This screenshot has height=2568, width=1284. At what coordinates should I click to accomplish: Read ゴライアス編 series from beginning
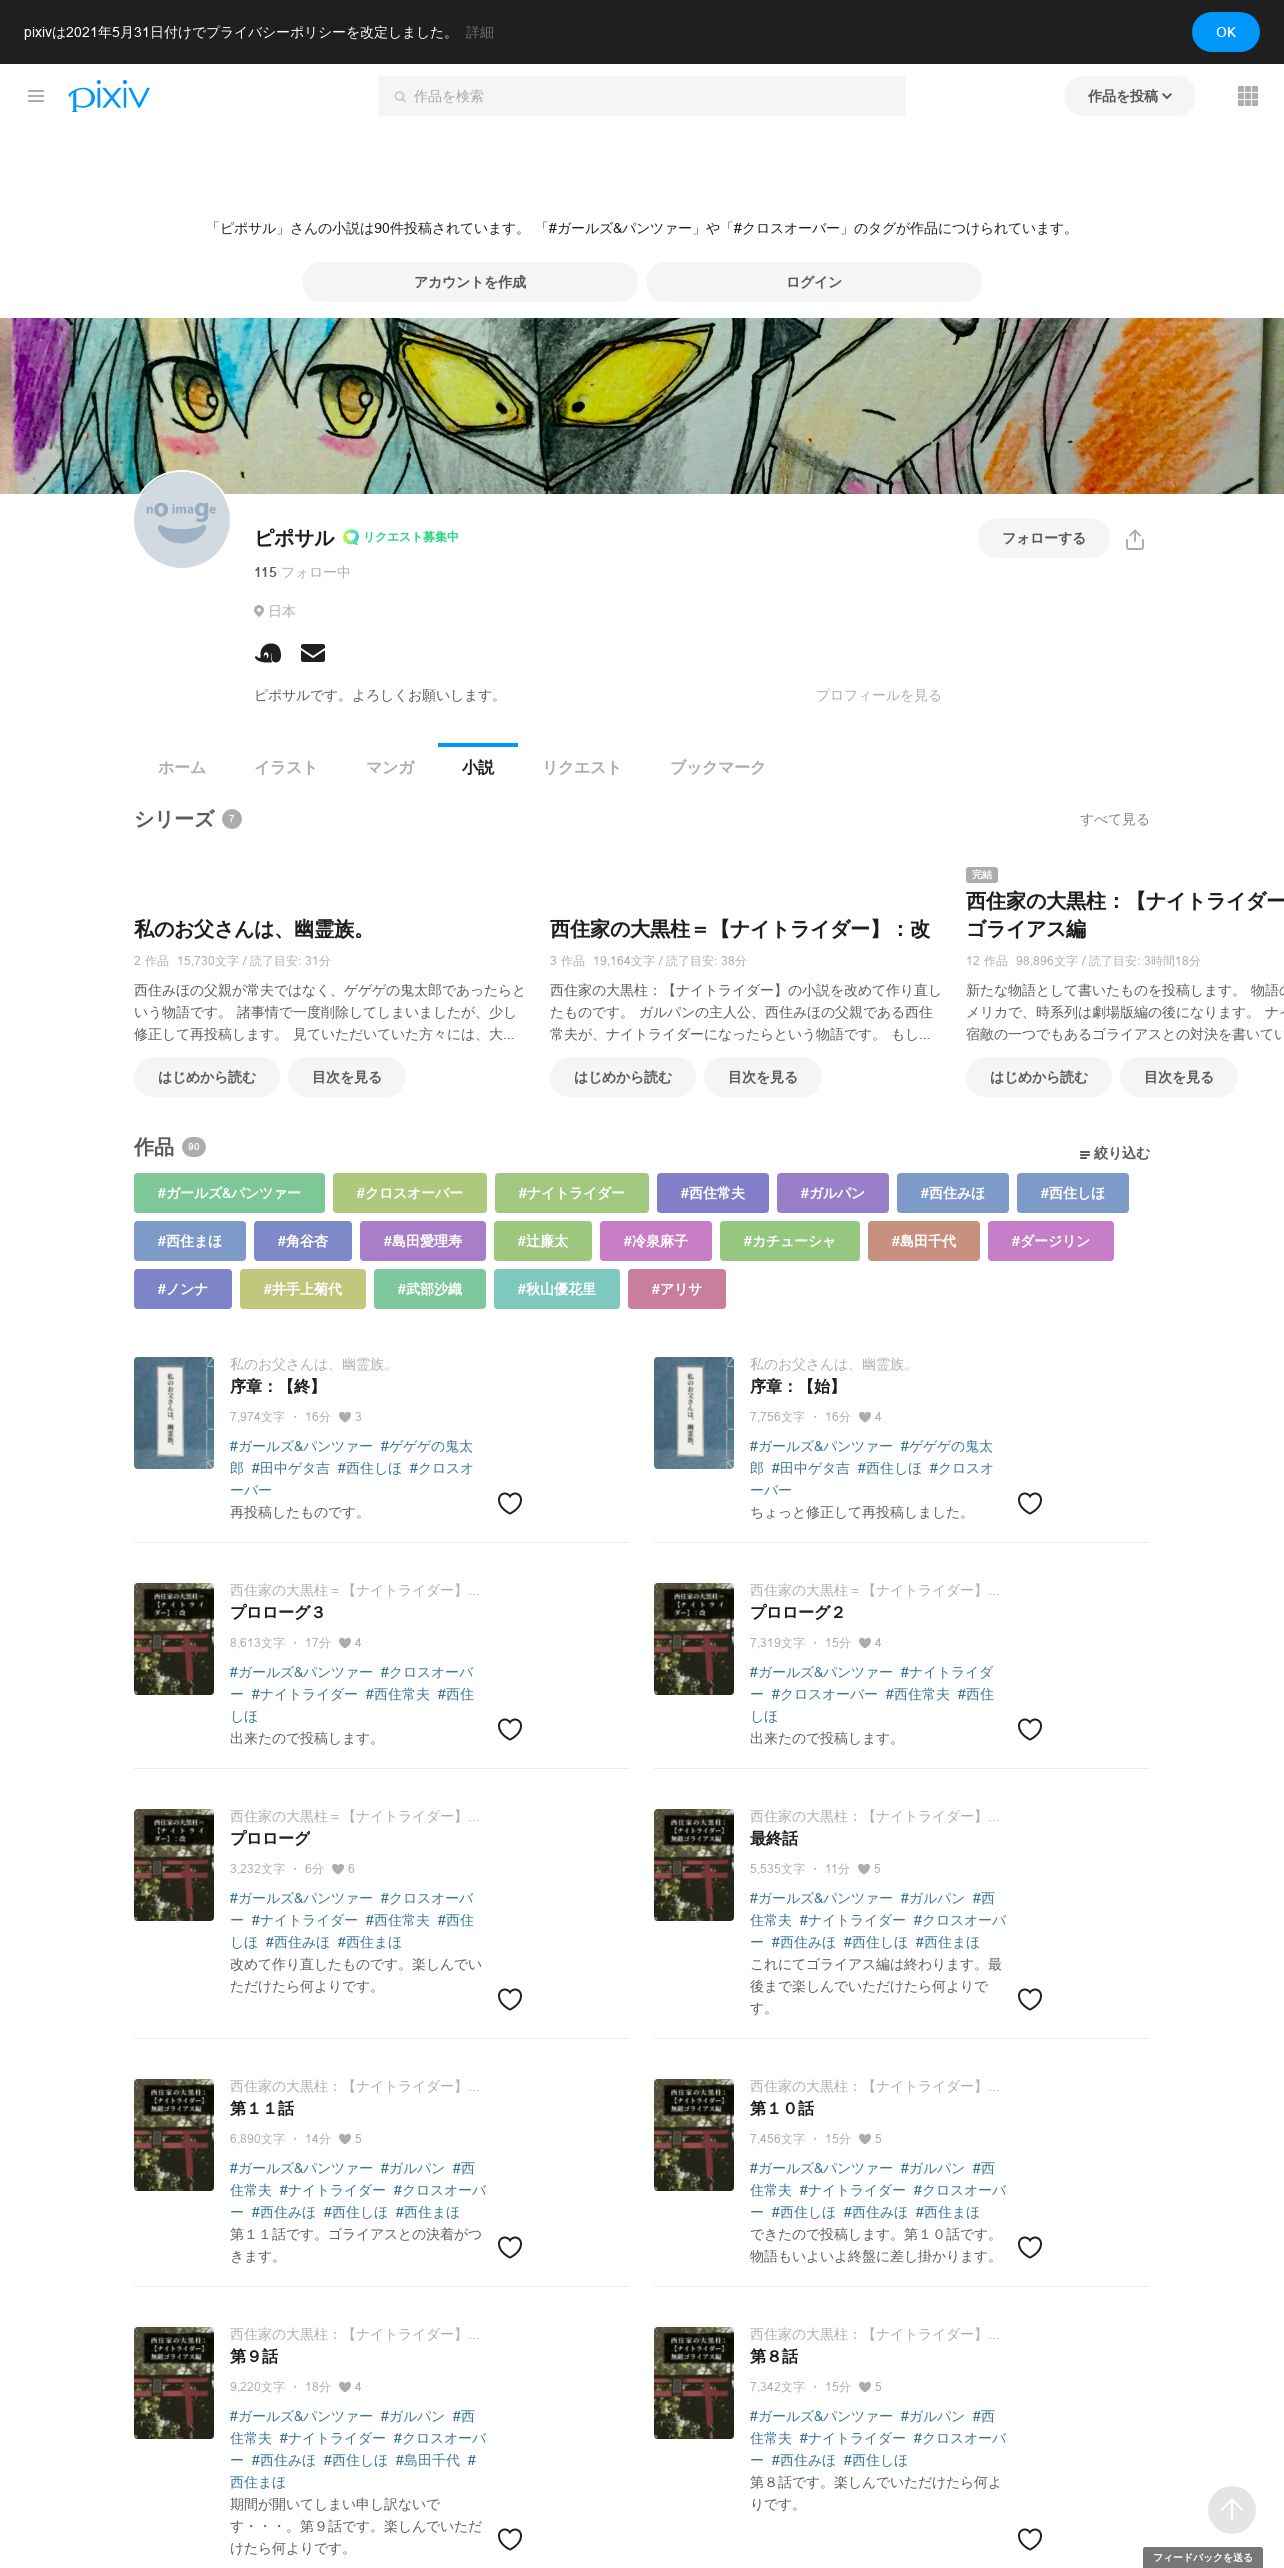tap(1039, 1077)
